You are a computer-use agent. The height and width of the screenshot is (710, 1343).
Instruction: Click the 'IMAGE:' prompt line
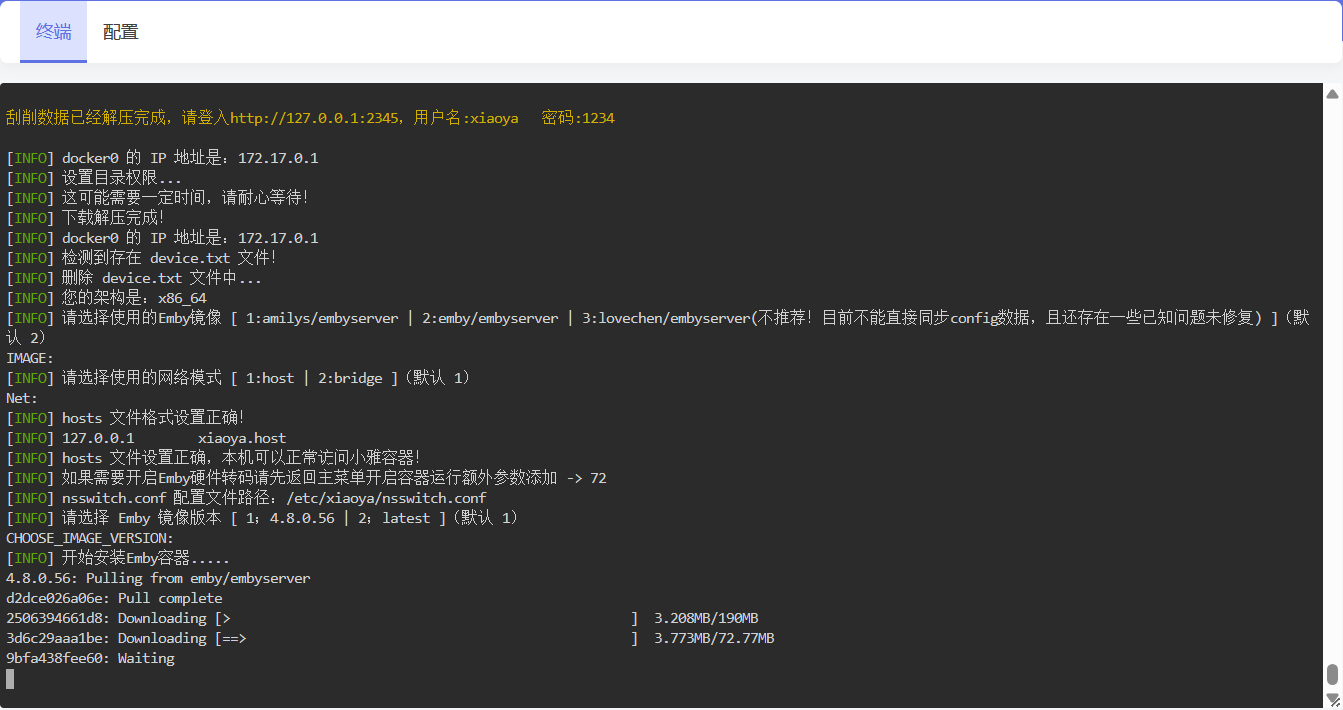(30, 358)
